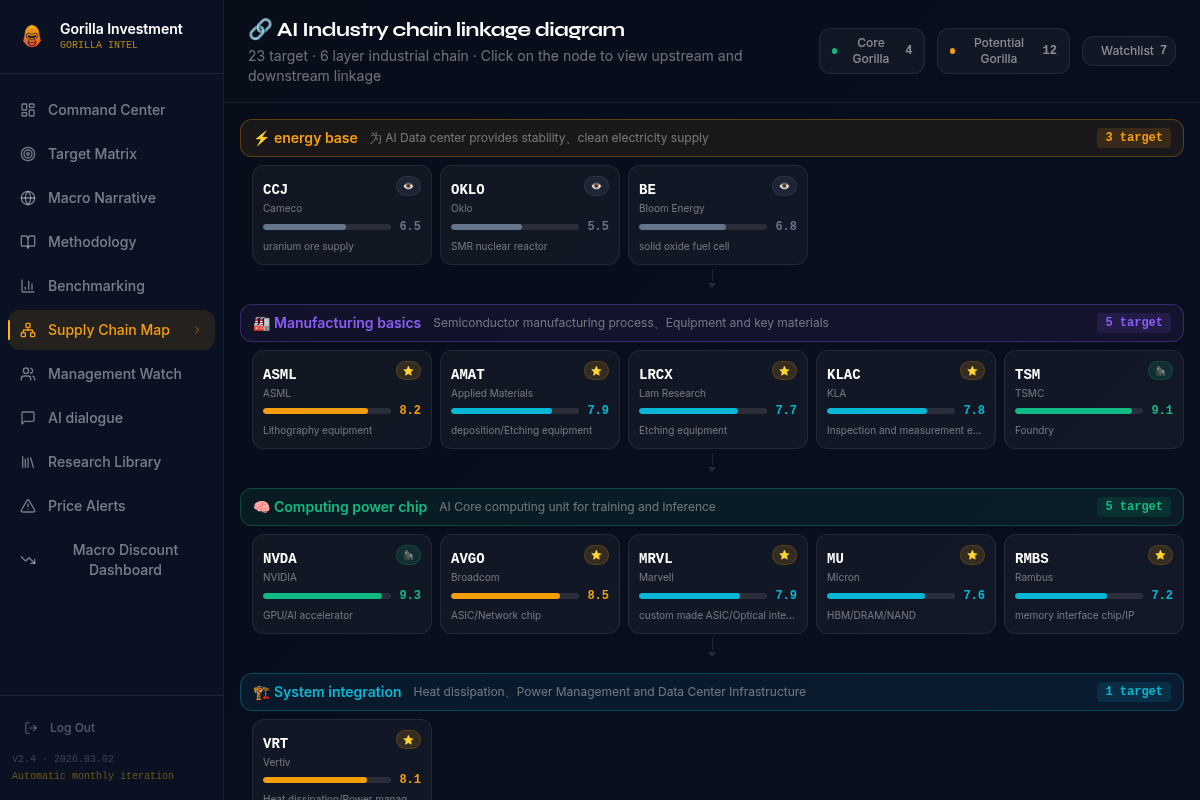Click the AI dialogue chat bubble icon
Screen dimensions: 1200x800
(28, 418)
